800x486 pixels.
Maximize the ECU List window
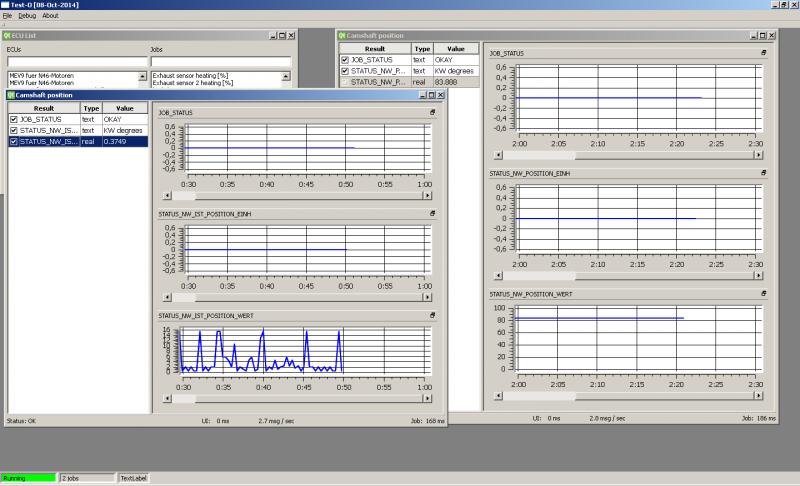(282, 35)
